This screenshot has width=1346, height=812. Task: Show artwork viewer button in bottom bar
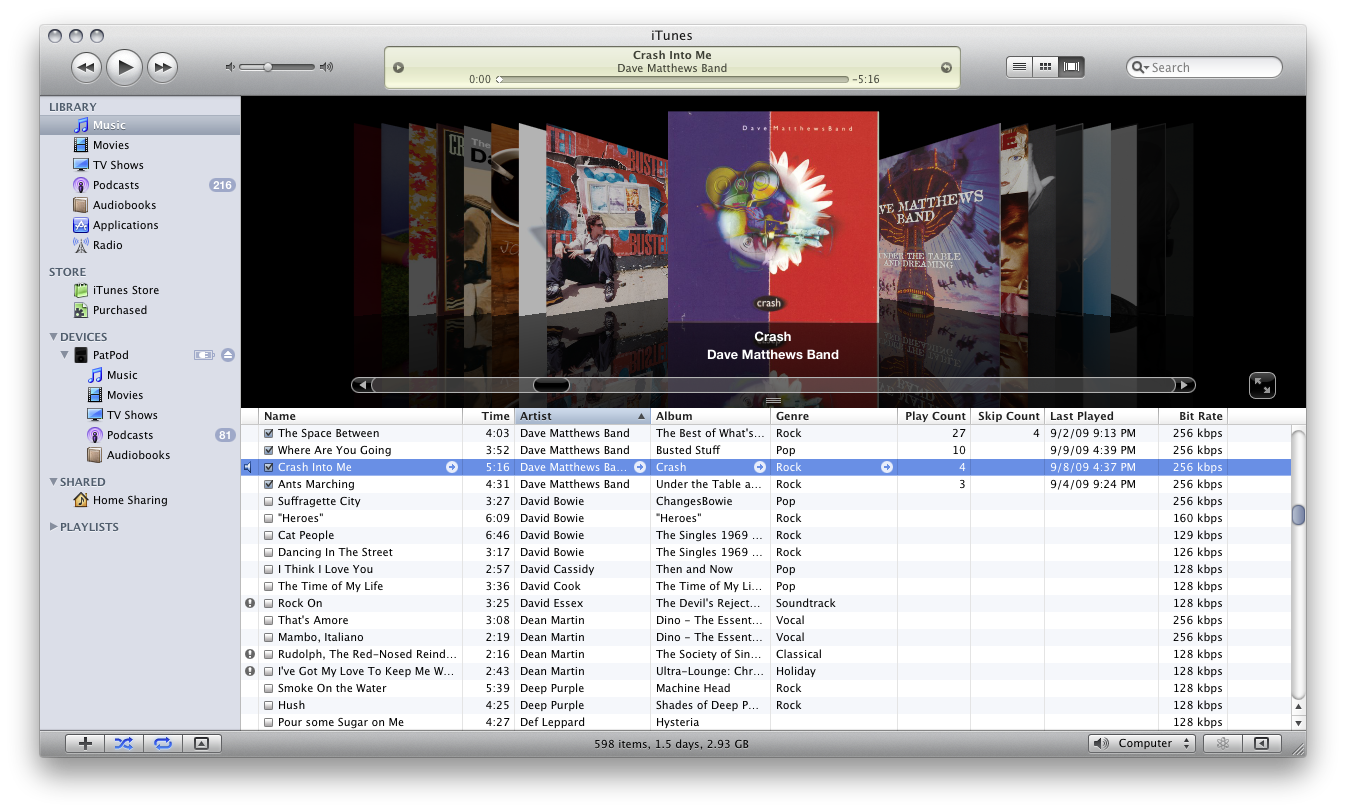[201, 743]
